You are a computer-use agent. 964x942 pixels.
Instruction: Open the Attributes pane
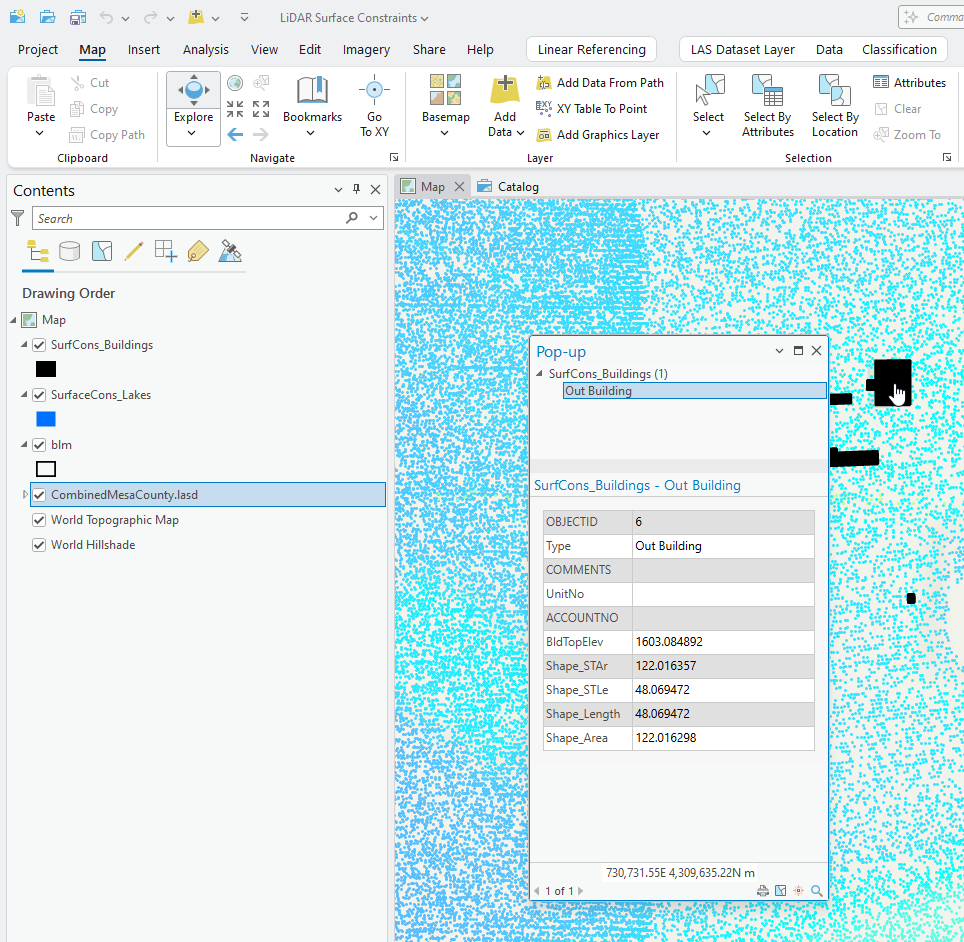(909, 82)
